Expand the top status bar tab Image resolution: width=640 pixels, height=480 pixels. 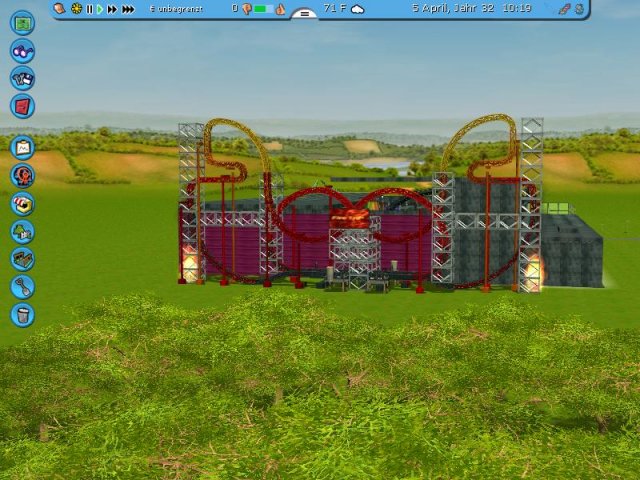pos(304,13)
